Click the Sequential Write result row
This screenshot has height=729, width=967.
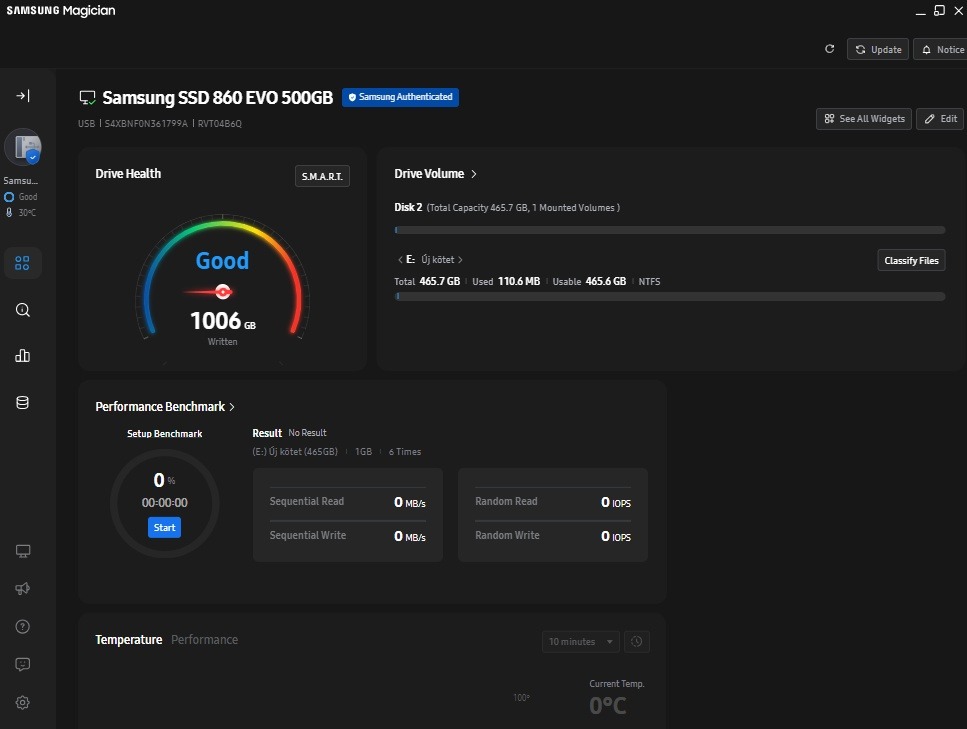[347, 536]
